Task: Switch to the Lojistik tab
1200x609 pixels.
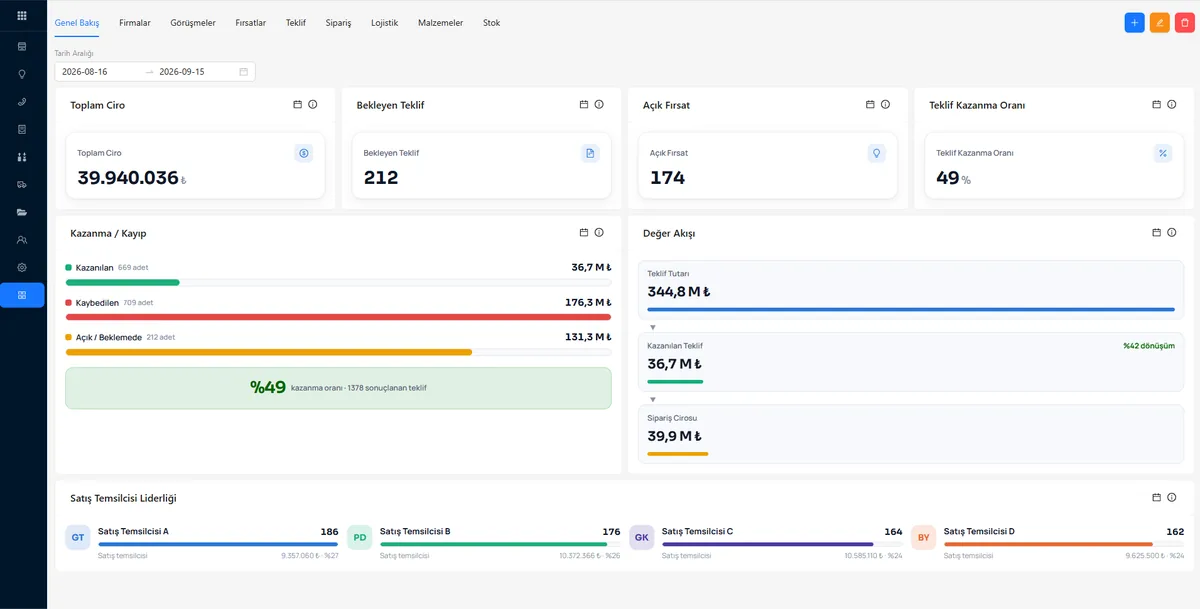Action: [x=385, y=23]
